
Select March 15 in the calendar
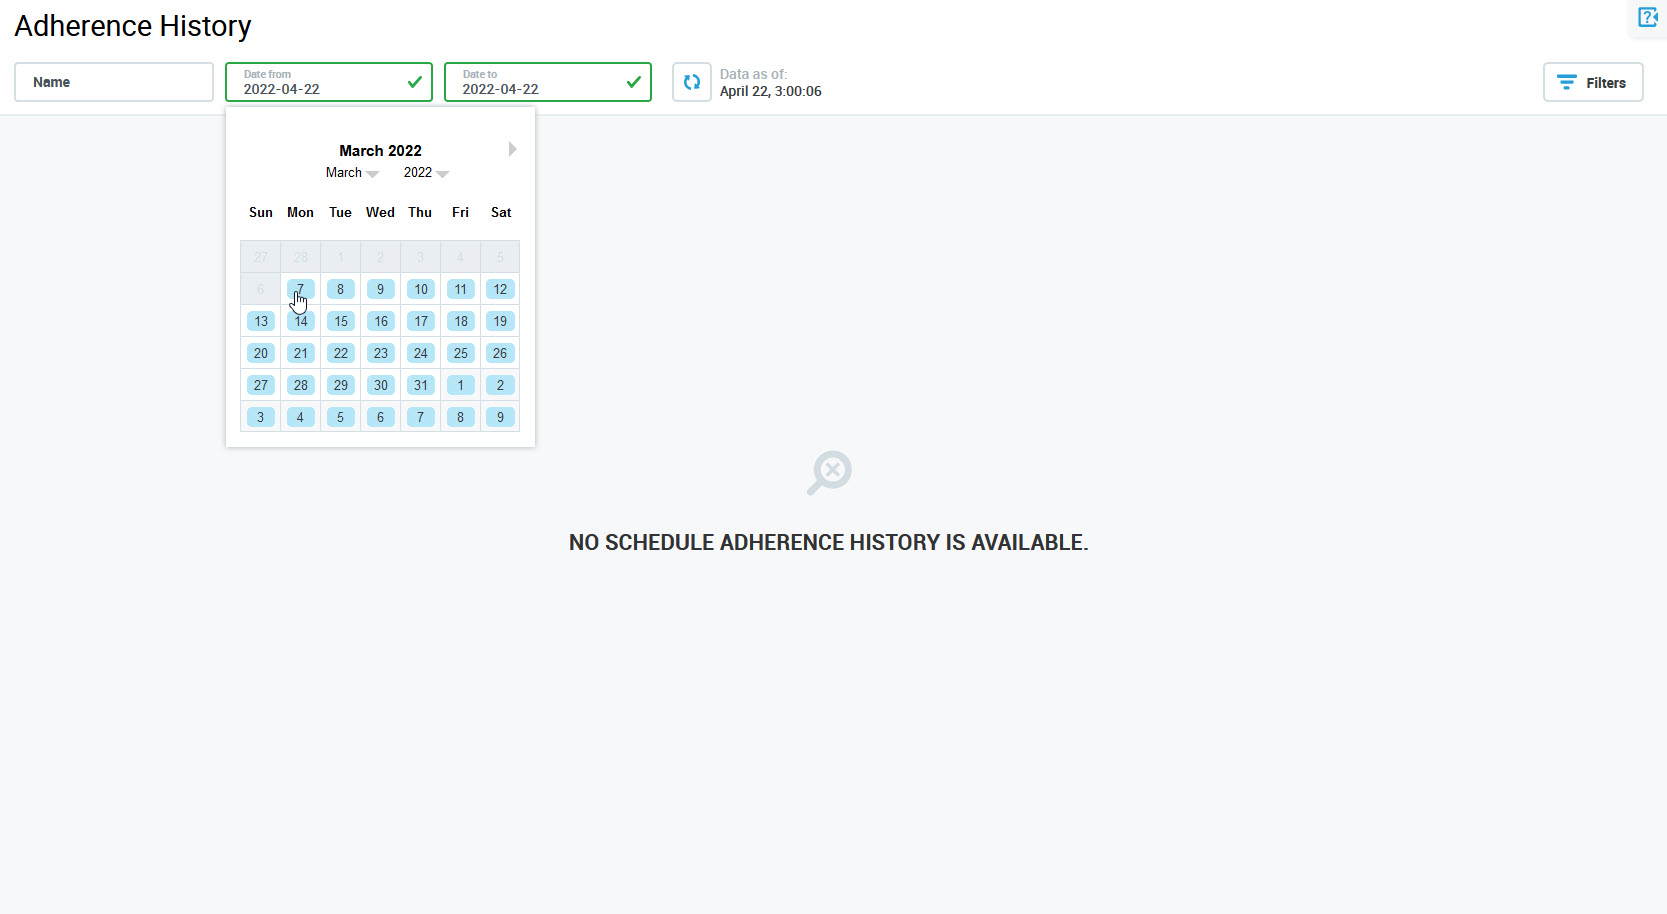341,321
